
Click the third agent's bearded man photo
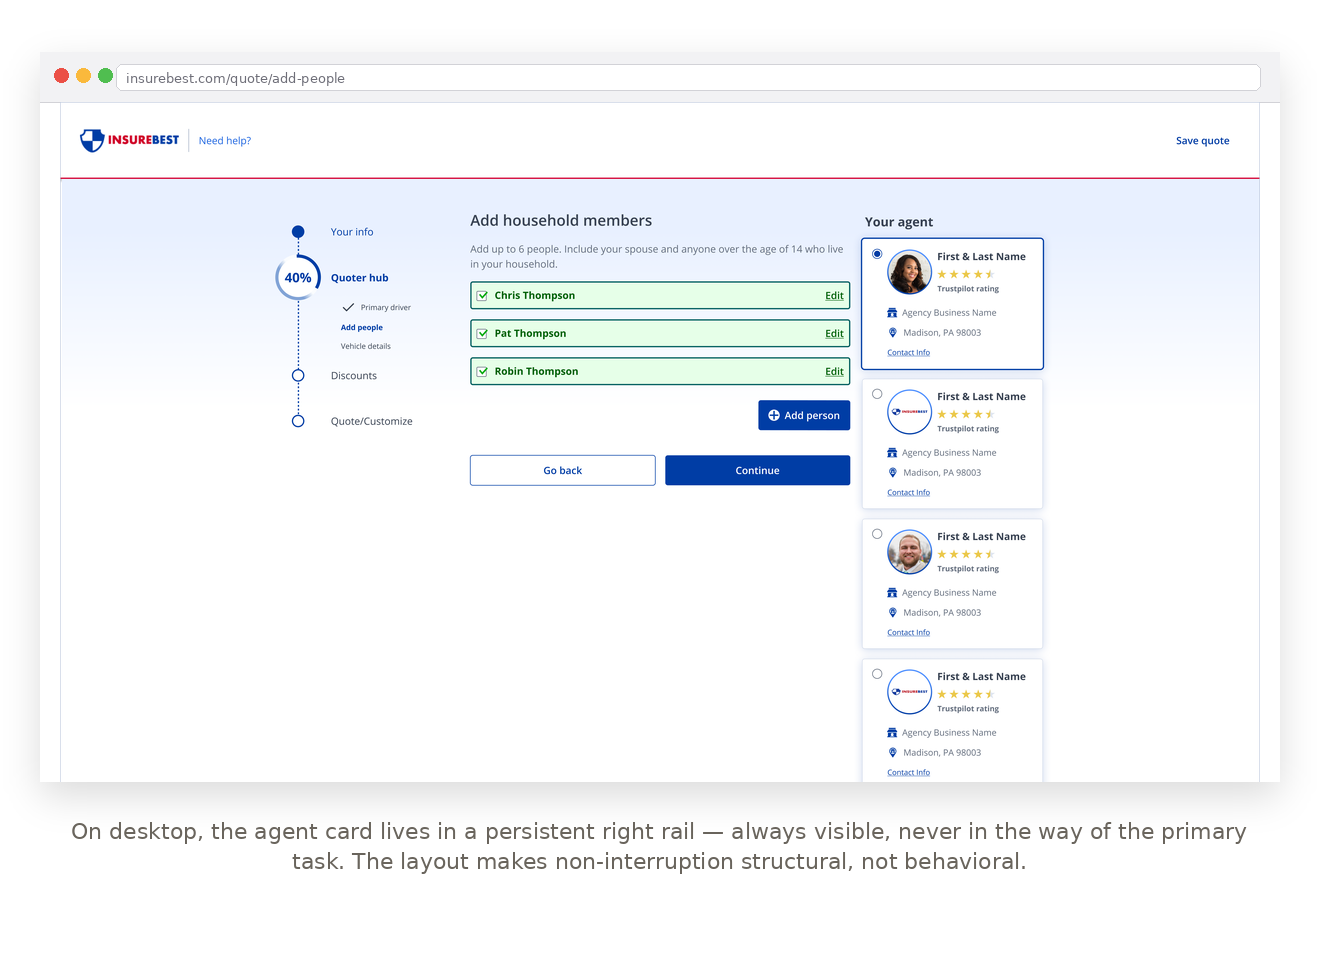[910, 552]
